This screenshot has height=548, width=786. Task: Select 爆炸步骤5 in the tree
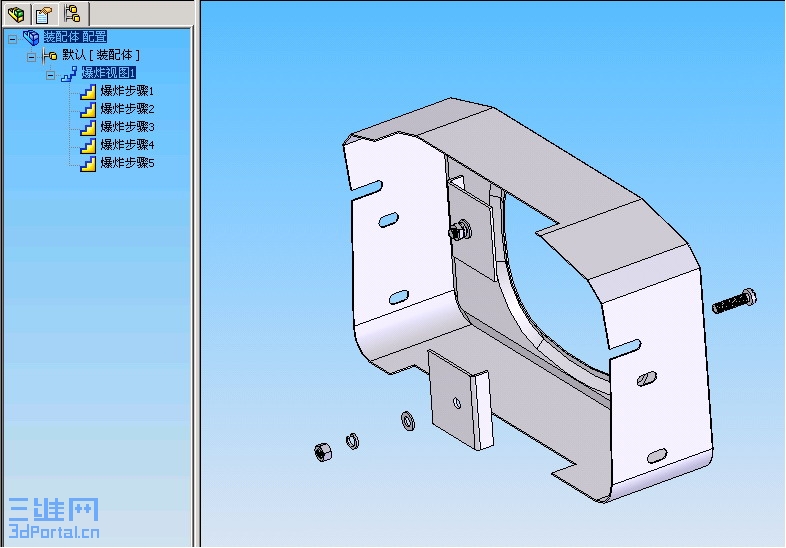[x=127, y=163]
